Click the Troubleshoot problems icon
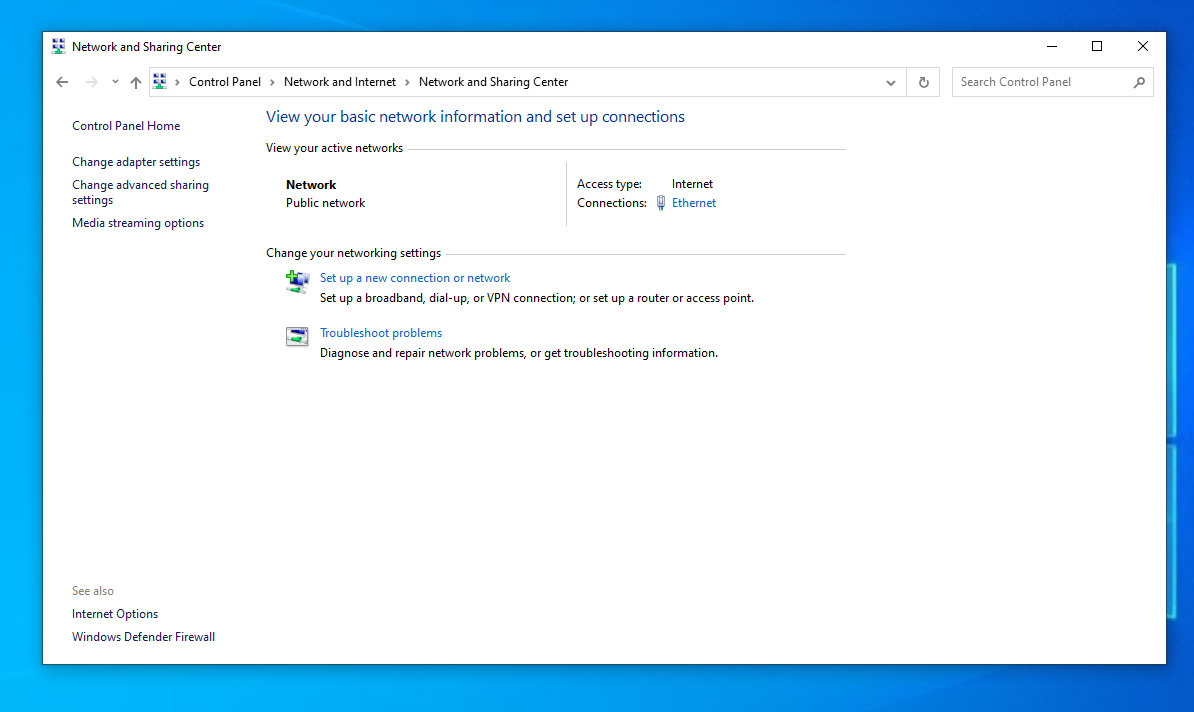This screenshot has height=712, width=1194. pyautogui.click(x=297, y=337)
